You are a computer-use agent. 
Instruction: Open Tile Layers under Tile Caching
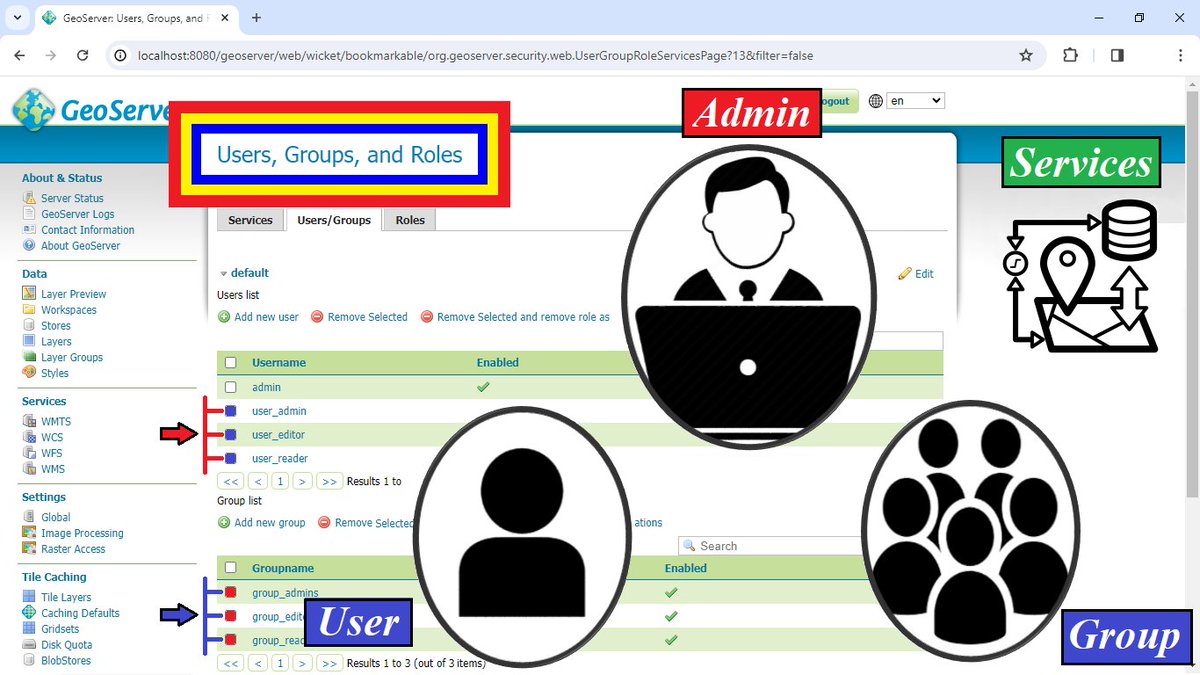(69, 596)
